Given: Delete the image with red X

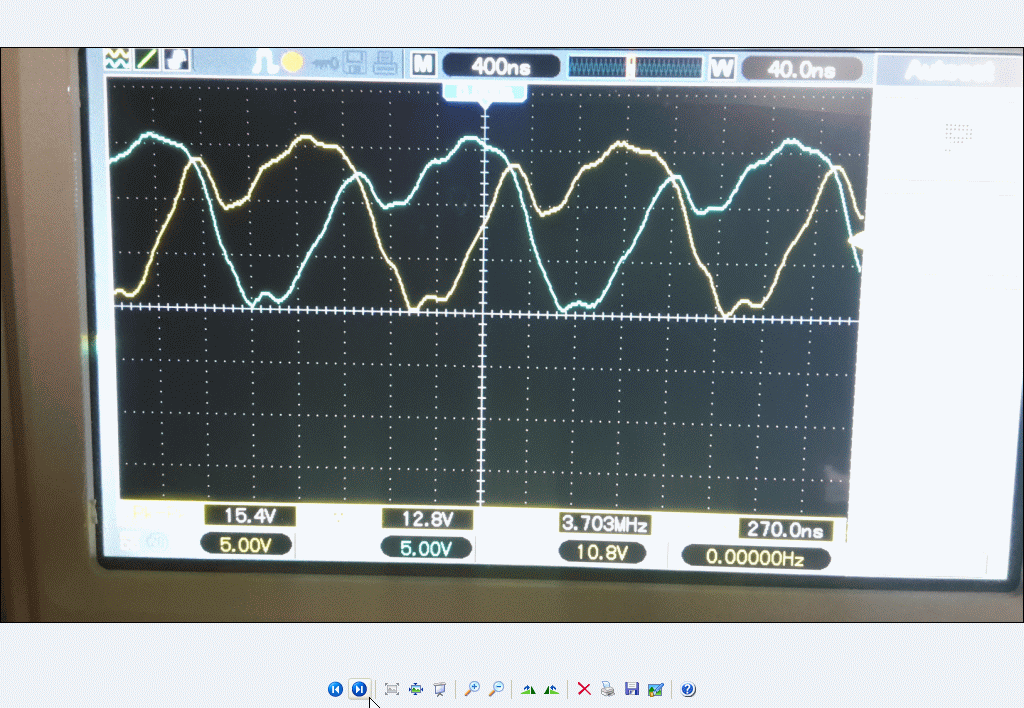Looking at the screenshot, I should pos(584,689).
